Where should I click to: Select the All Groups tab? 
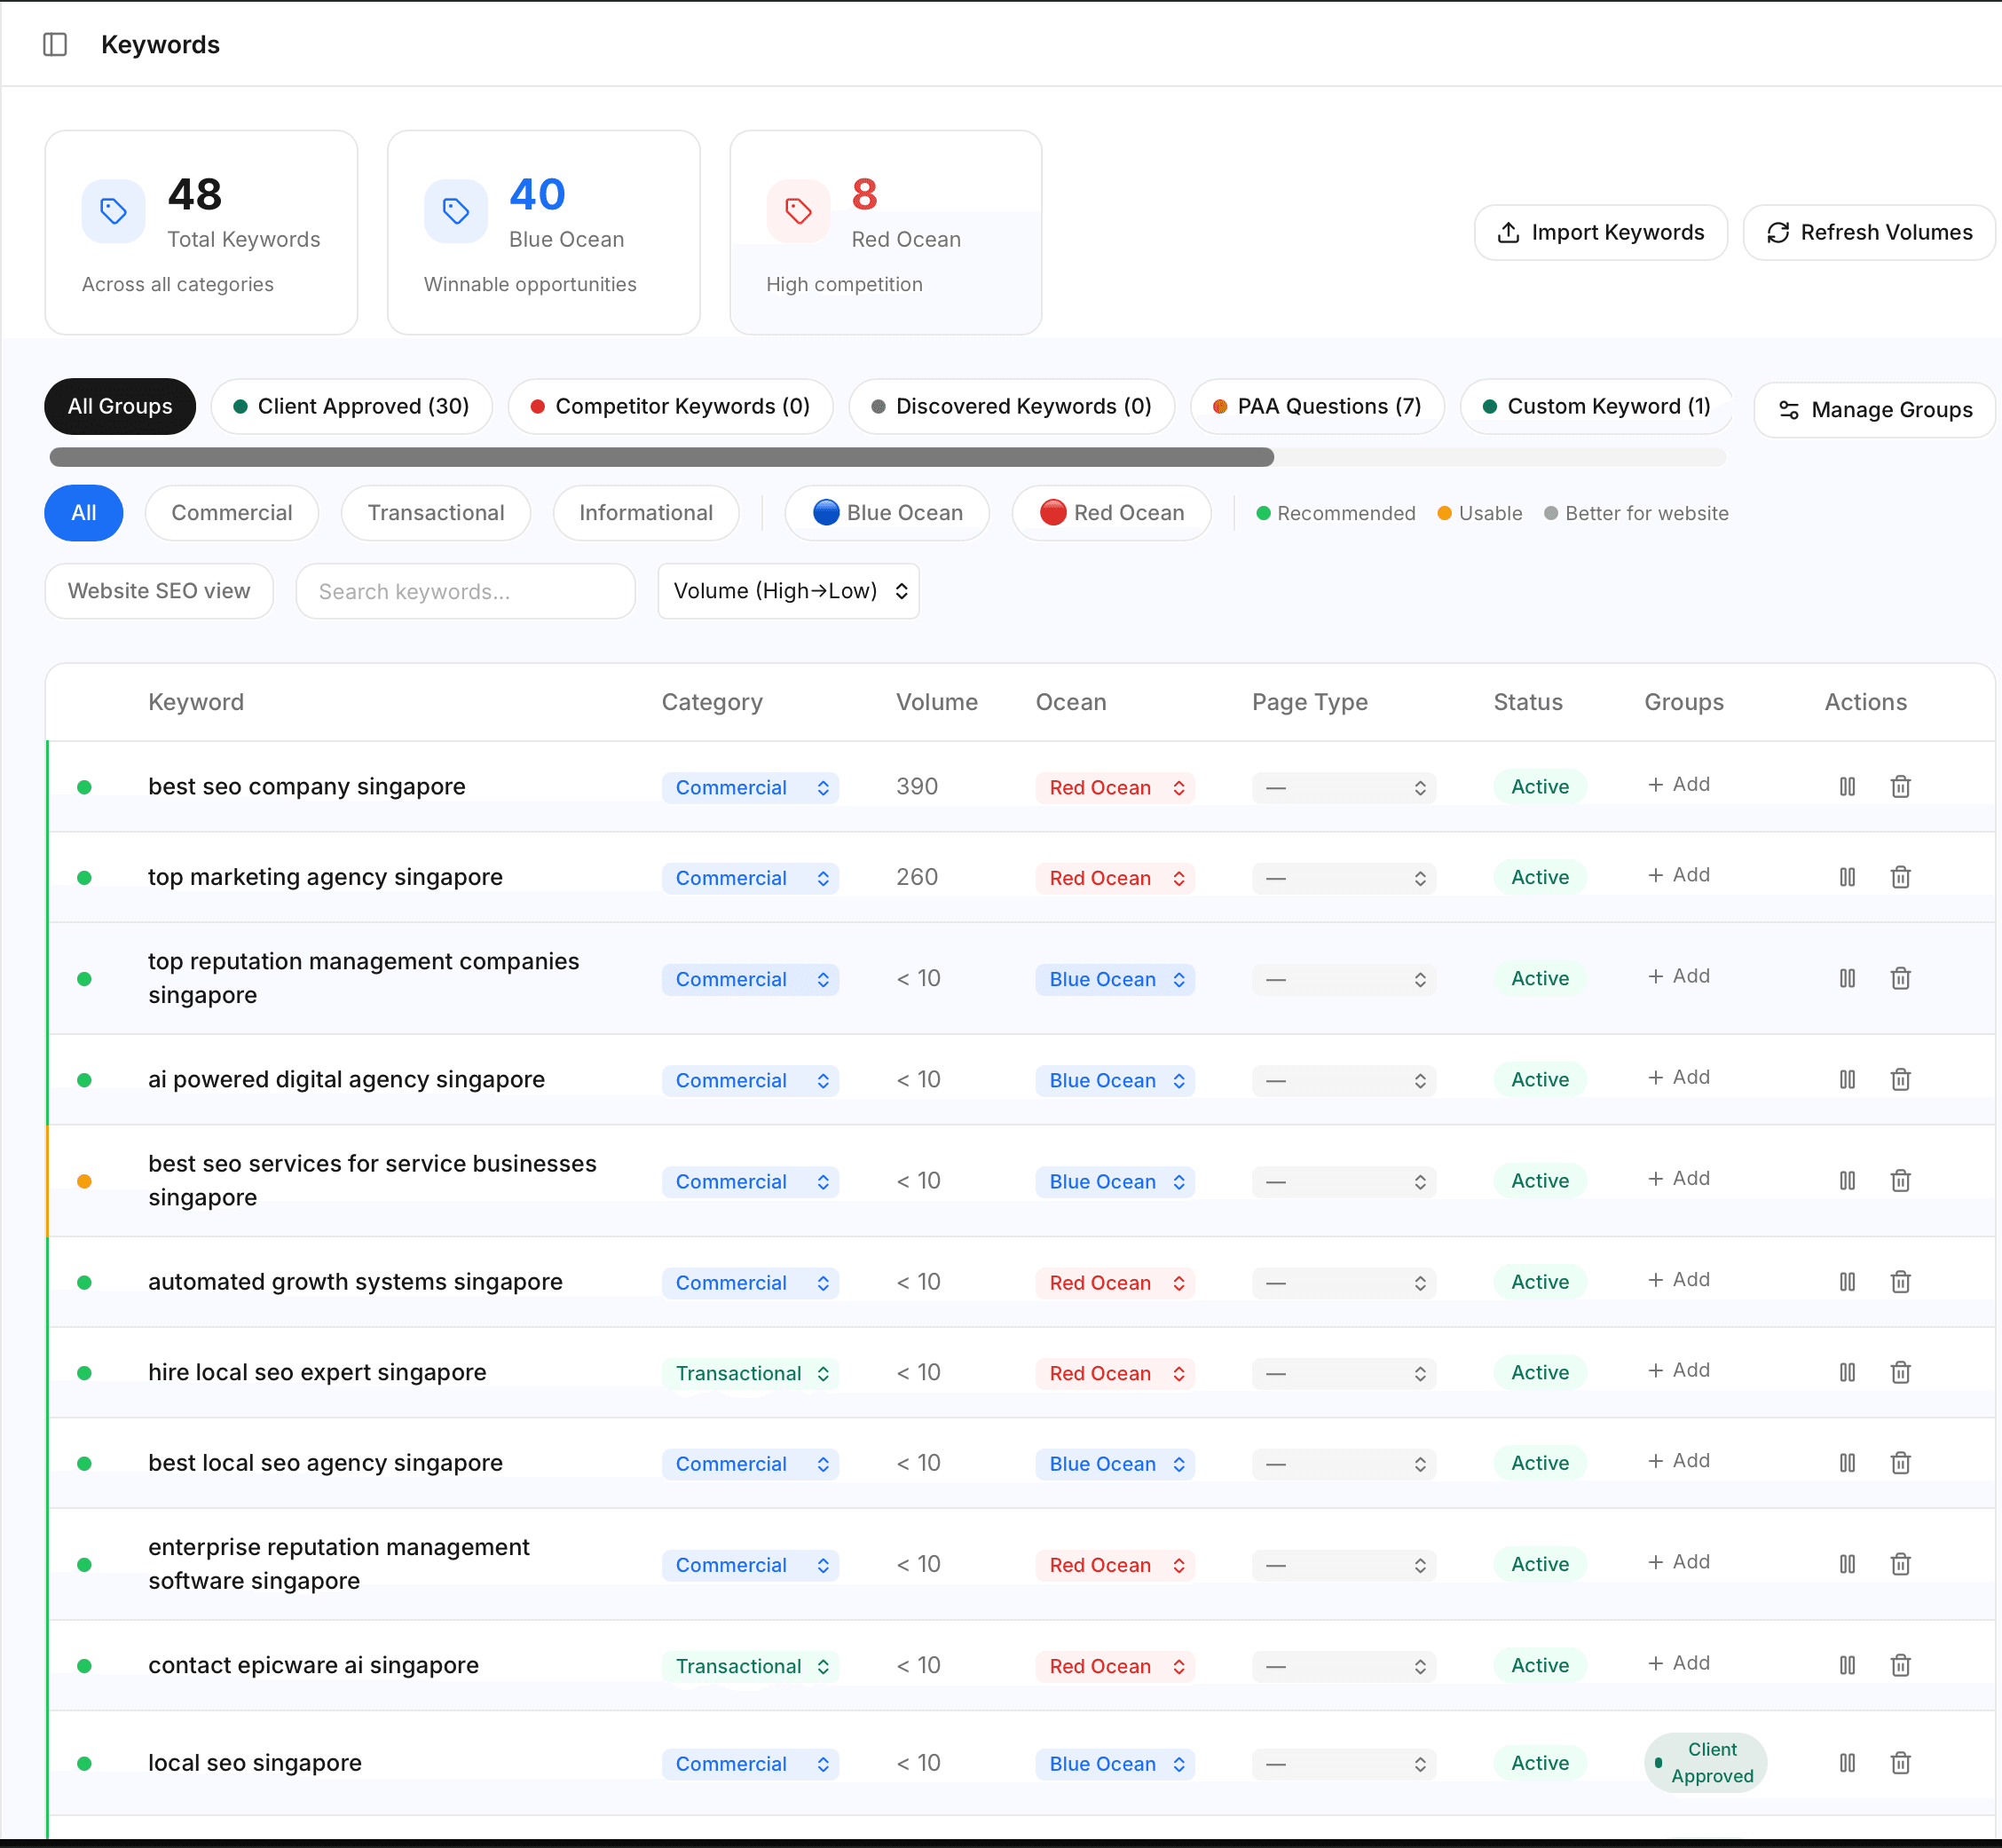120,406
